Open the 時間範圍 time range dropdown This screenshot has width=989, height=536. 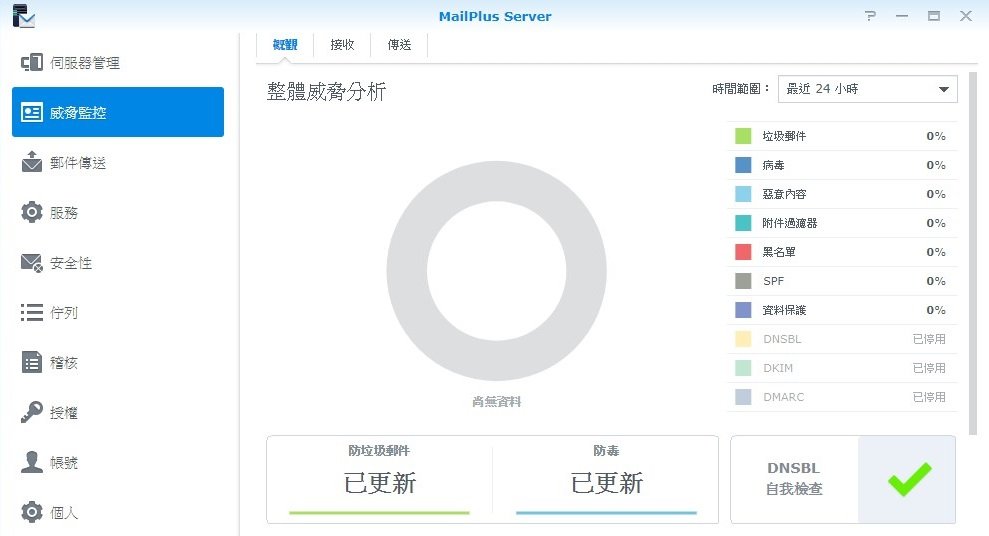coord(867,89)
